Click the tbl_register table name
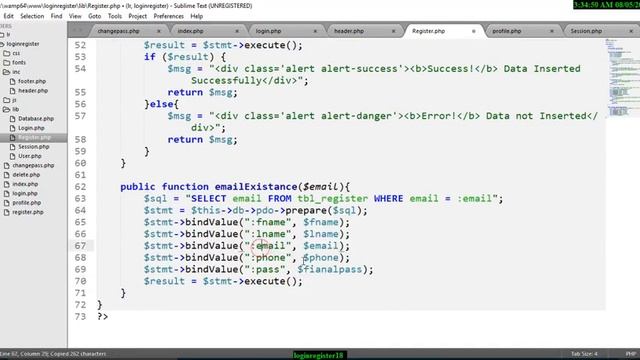This screenshot has height=360, width=640. tap(333, 199)
